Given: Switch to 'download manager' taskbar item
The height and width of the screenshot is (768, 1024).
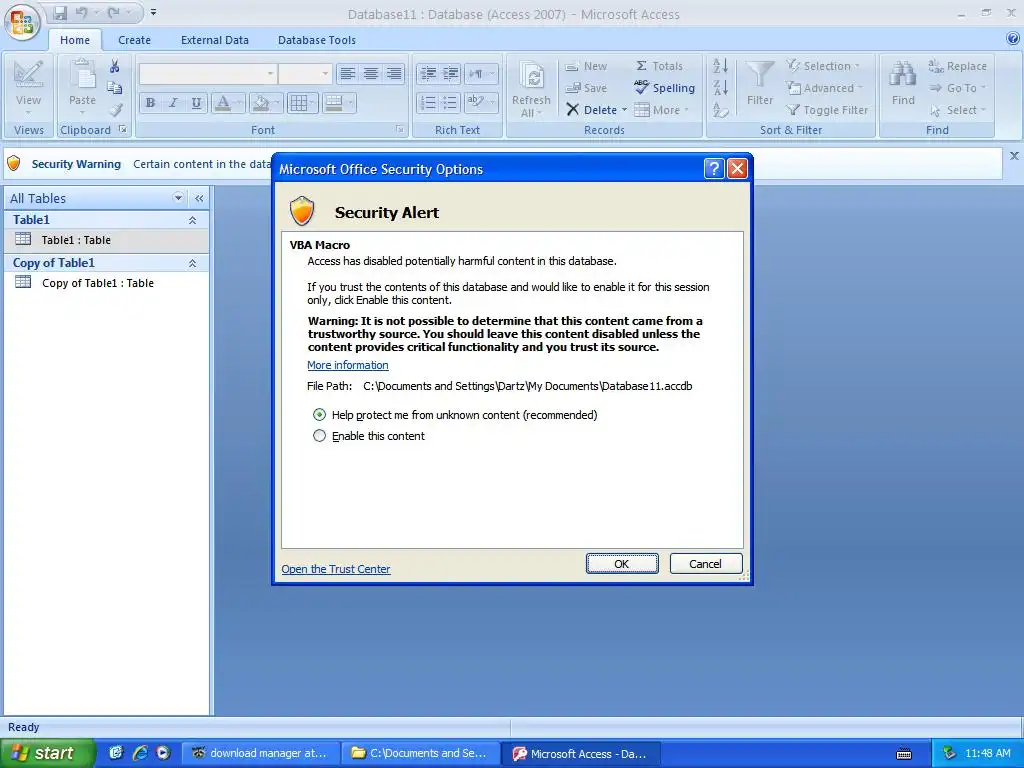Looking at the screenshot, I should point(259,753).
